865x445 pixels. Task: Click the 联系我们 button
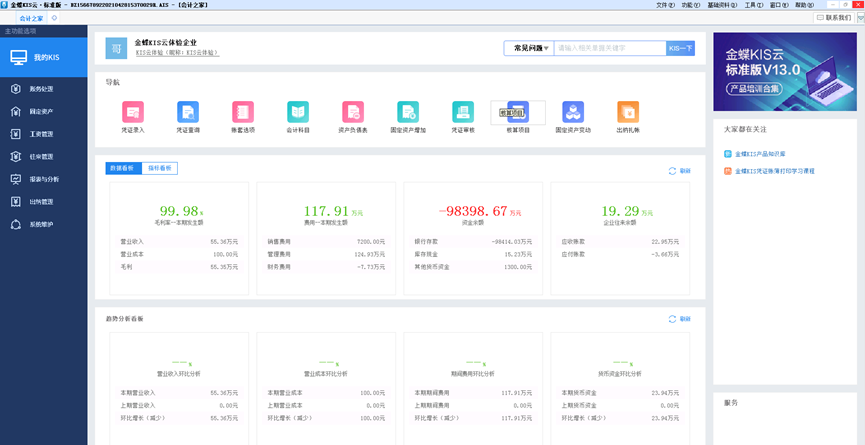click(x=834, y=18)
